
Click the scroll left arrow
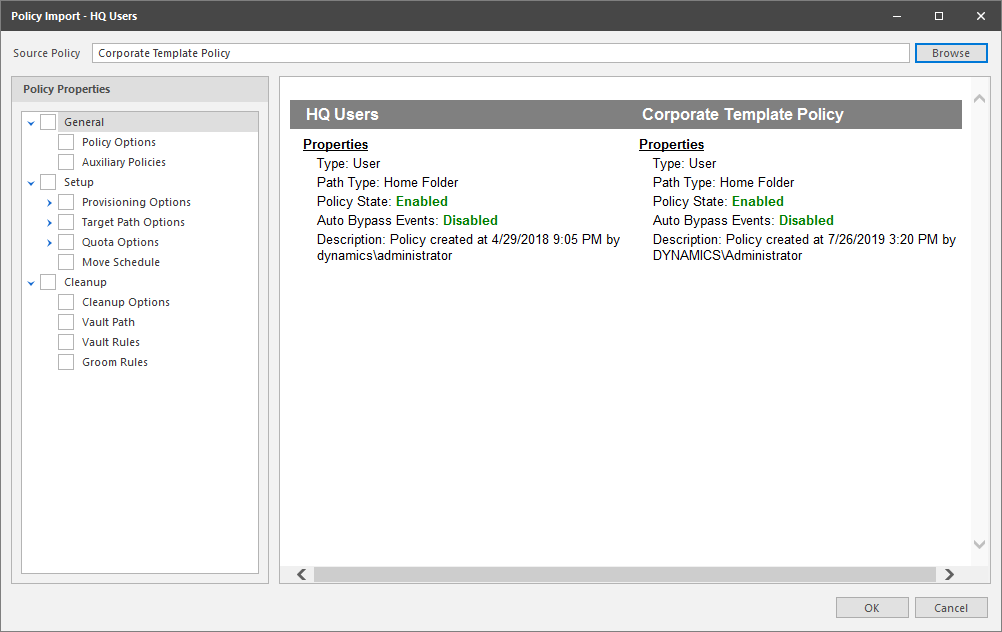[302, 574]
